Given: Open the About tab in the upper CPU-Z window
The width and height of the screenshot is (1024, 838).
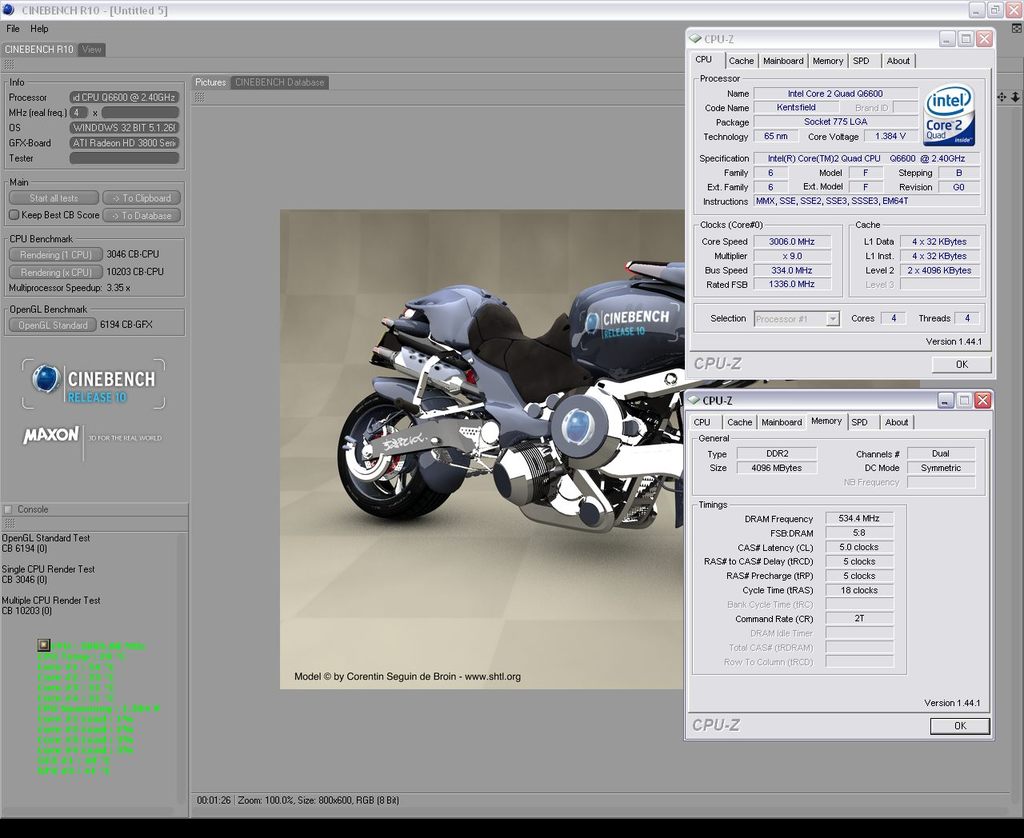Looking at the screenshot, I should pos(898,61).
